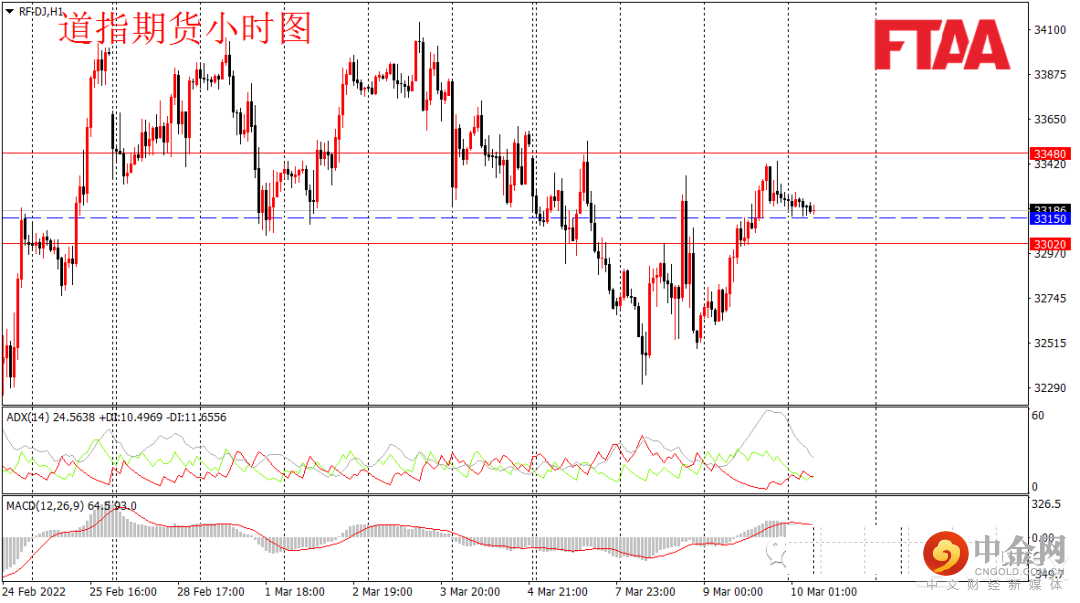Pick the 32515 price scale value
The image size is (1080, 603).
(1050, 343)
